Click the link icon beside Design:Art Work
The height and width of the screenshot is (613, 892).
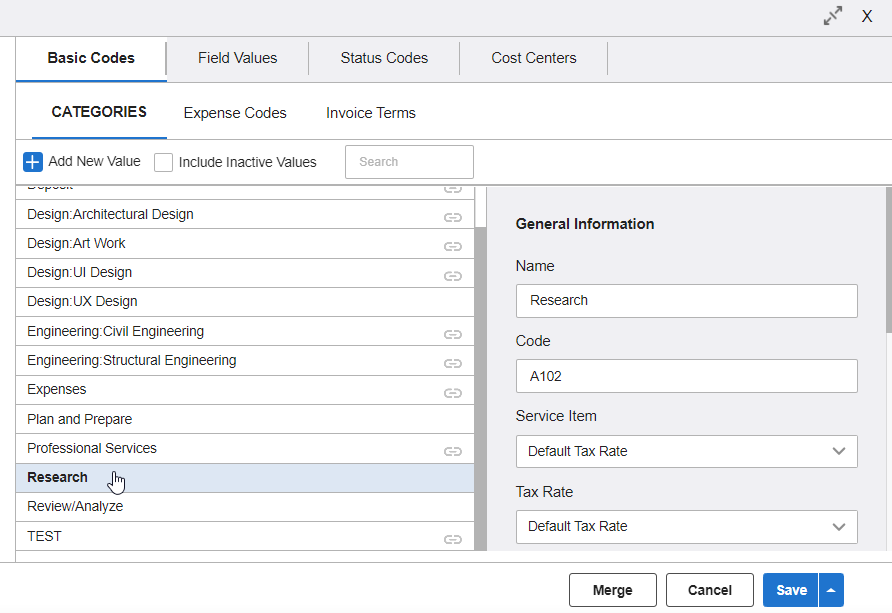pyautogui.click(x=453, y=245)
